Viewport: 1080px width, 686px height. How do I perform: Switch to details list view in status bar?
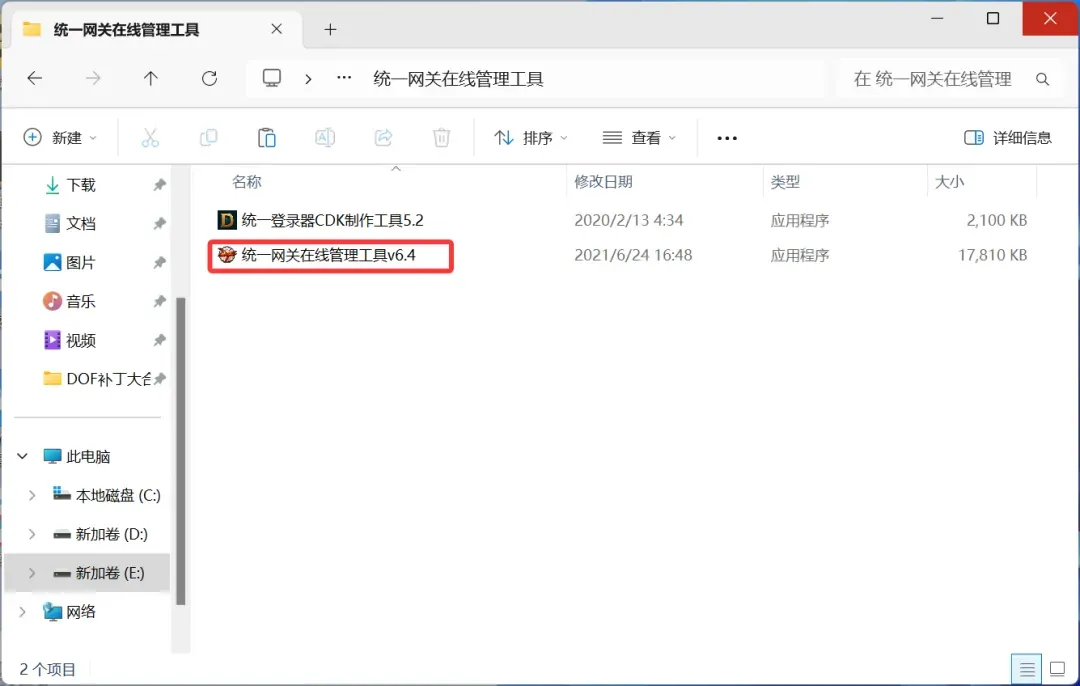(1024, 668)
